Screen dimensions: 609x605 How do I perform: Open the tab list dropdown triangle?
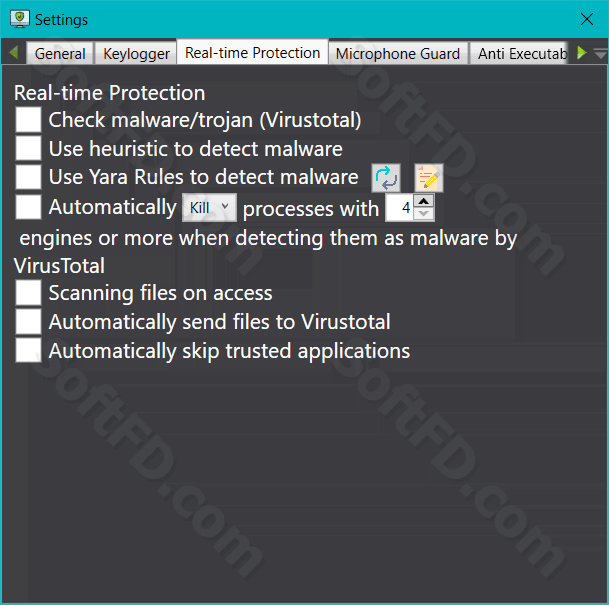pyautogui.click(x=600, y=54)
